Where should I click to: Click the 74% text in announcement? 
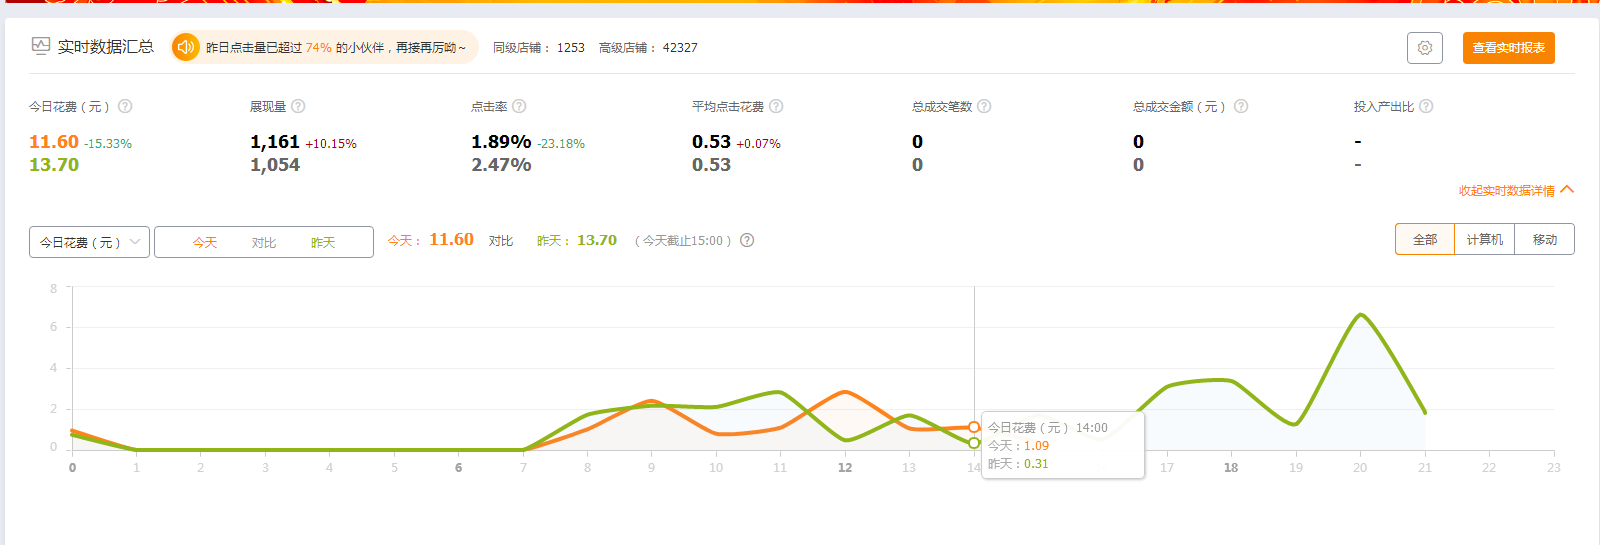[x=319, y=48]
